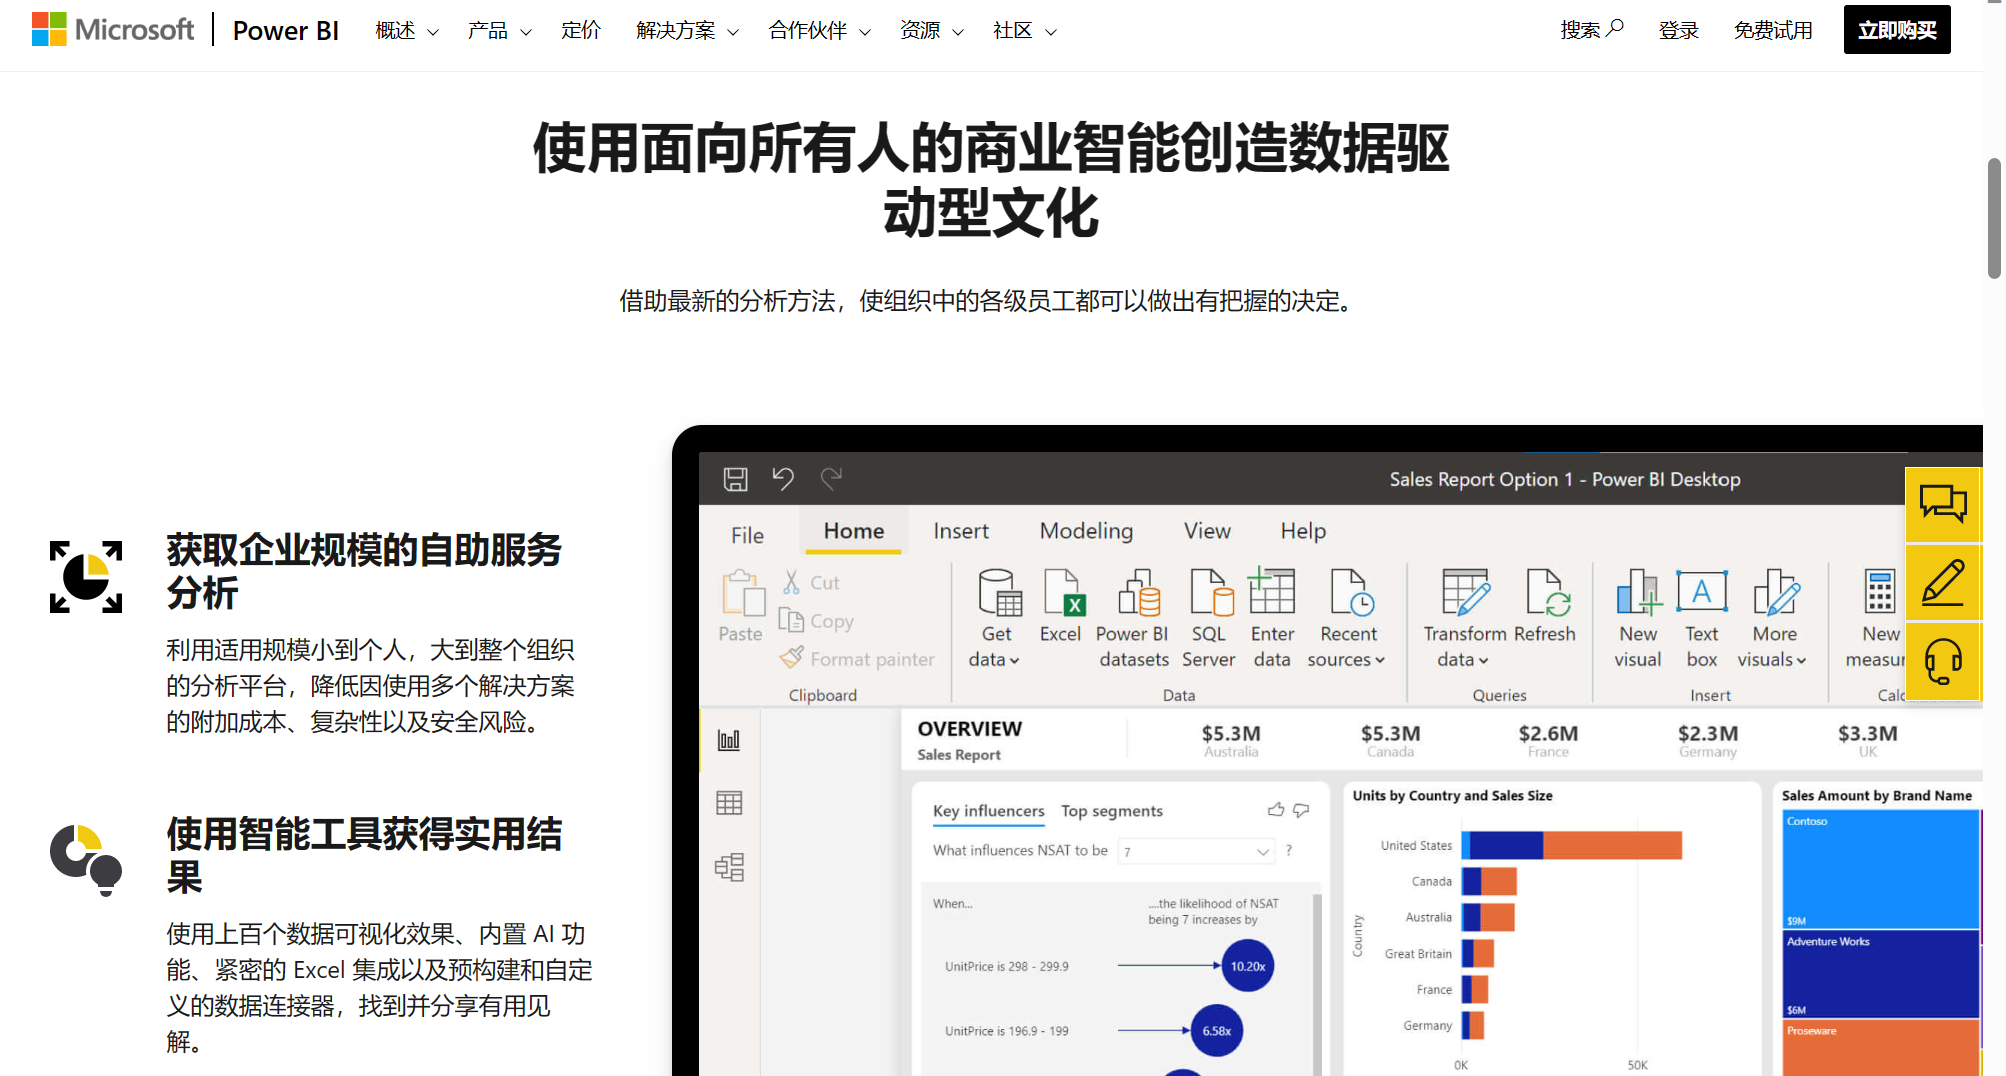
Task: Open the File ribbon tab
Action: (747, 534)
